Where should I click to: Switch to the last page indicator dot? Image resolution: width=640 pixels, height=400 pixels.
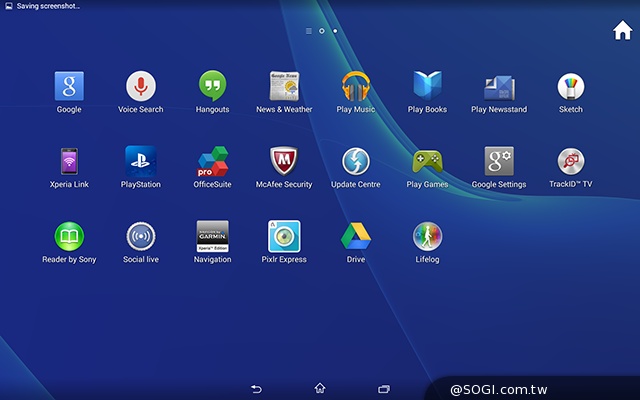[335, 31]
